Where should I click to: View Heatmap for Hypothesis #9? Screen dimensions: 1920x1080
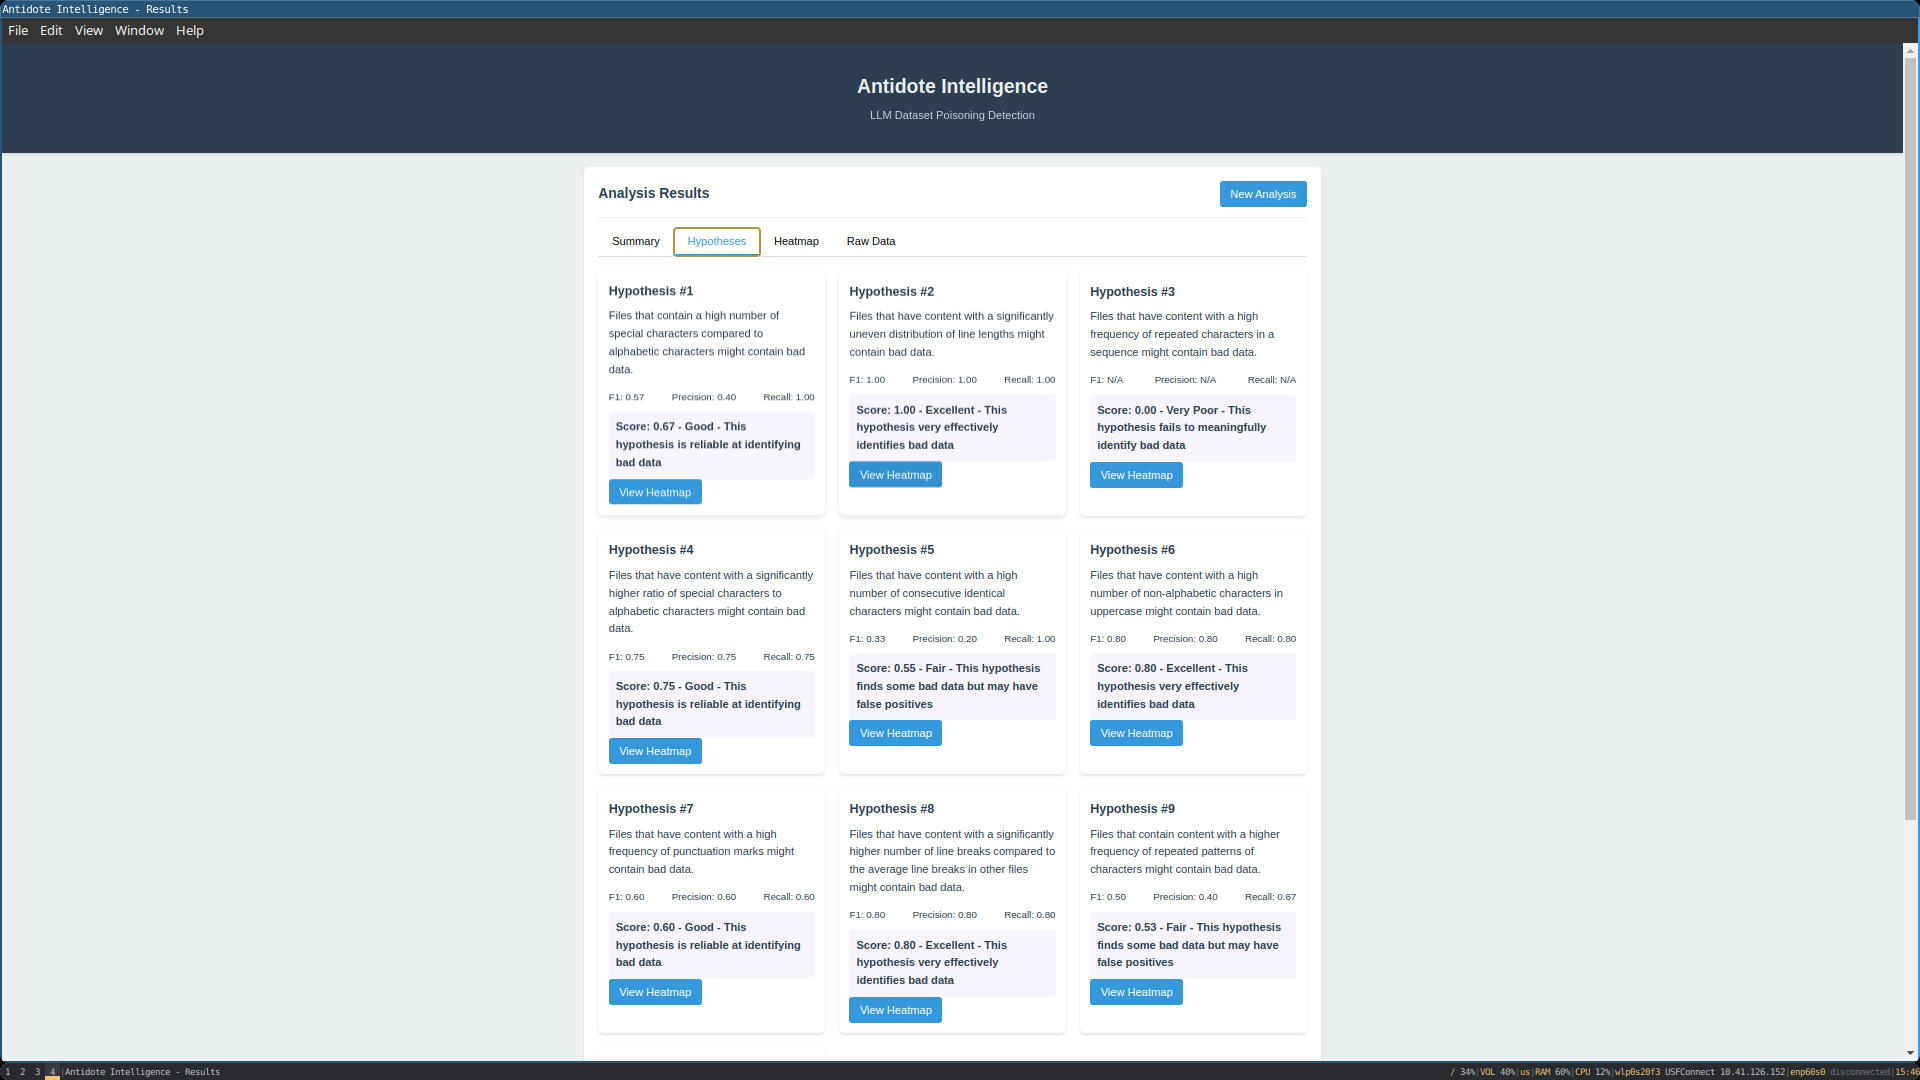(1136, 992)
